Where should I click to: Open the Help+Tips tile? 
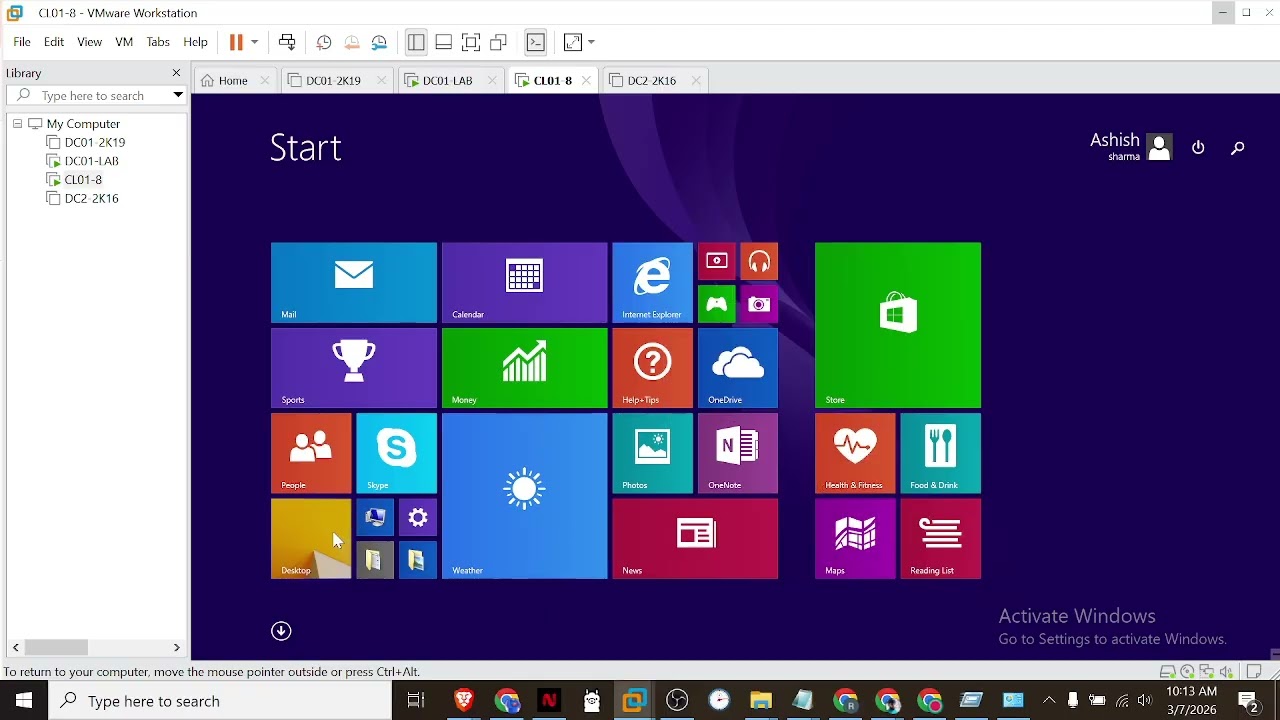653,368
